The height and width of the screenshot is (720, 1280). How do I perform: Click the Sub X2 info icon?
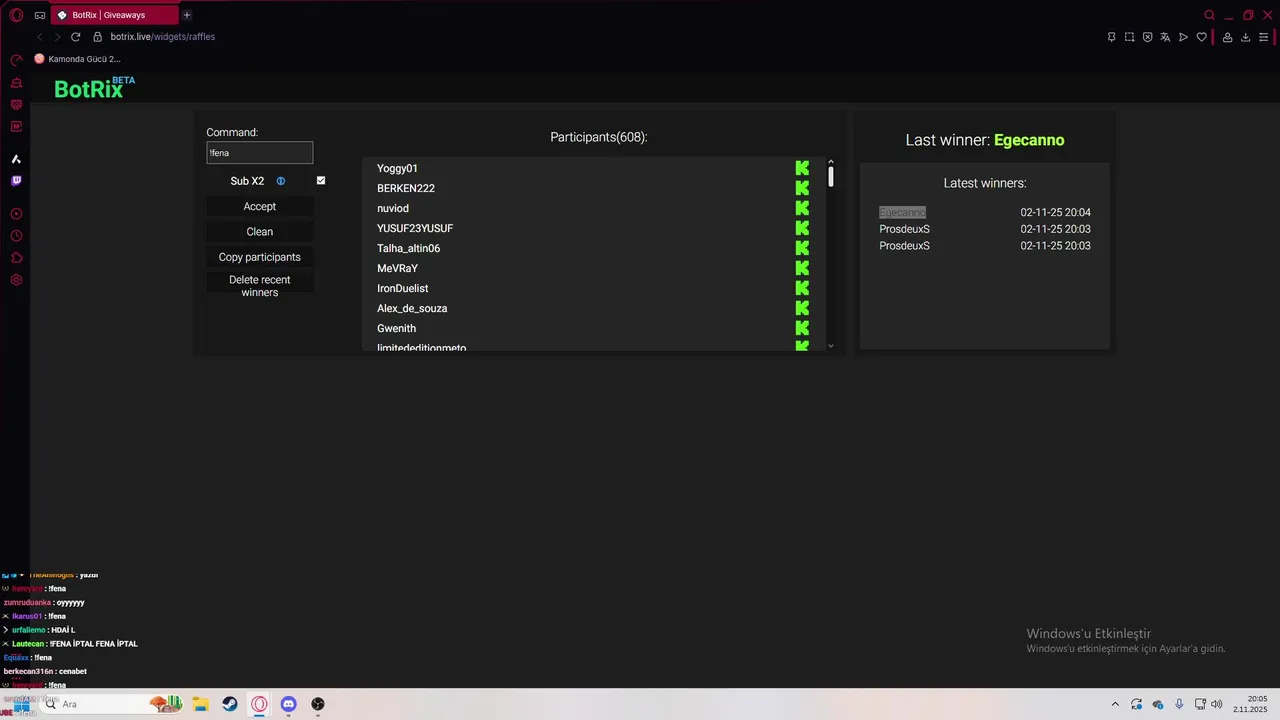pos(281,181)
